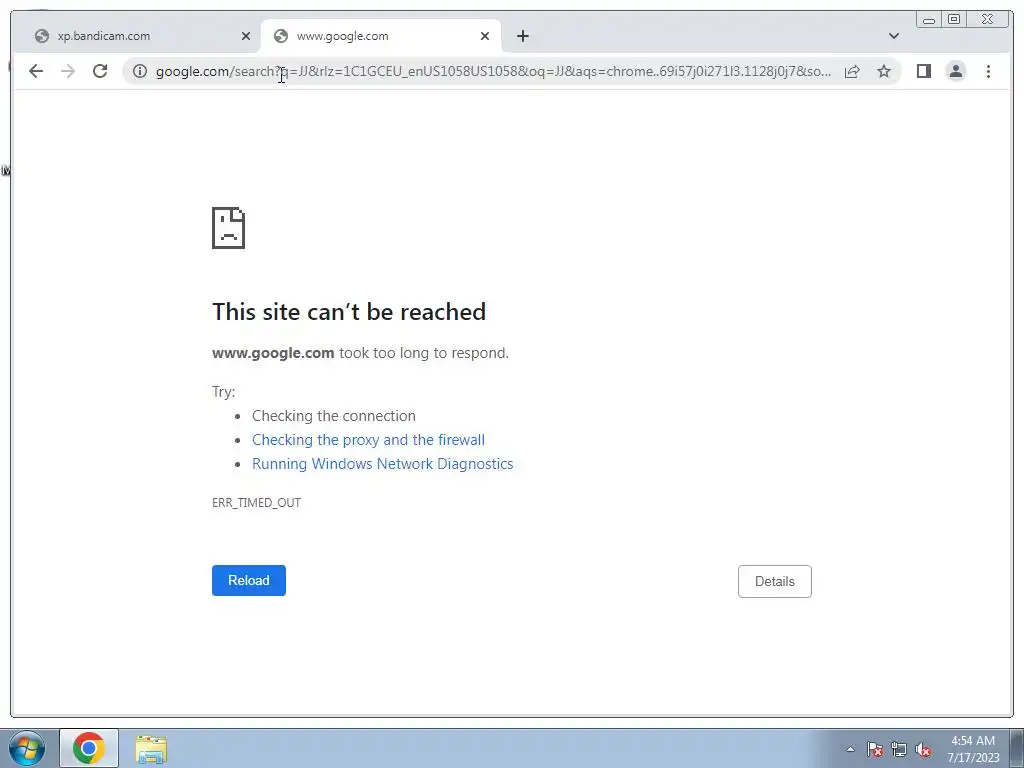Open a new tab with plus button

click(522, 36)
